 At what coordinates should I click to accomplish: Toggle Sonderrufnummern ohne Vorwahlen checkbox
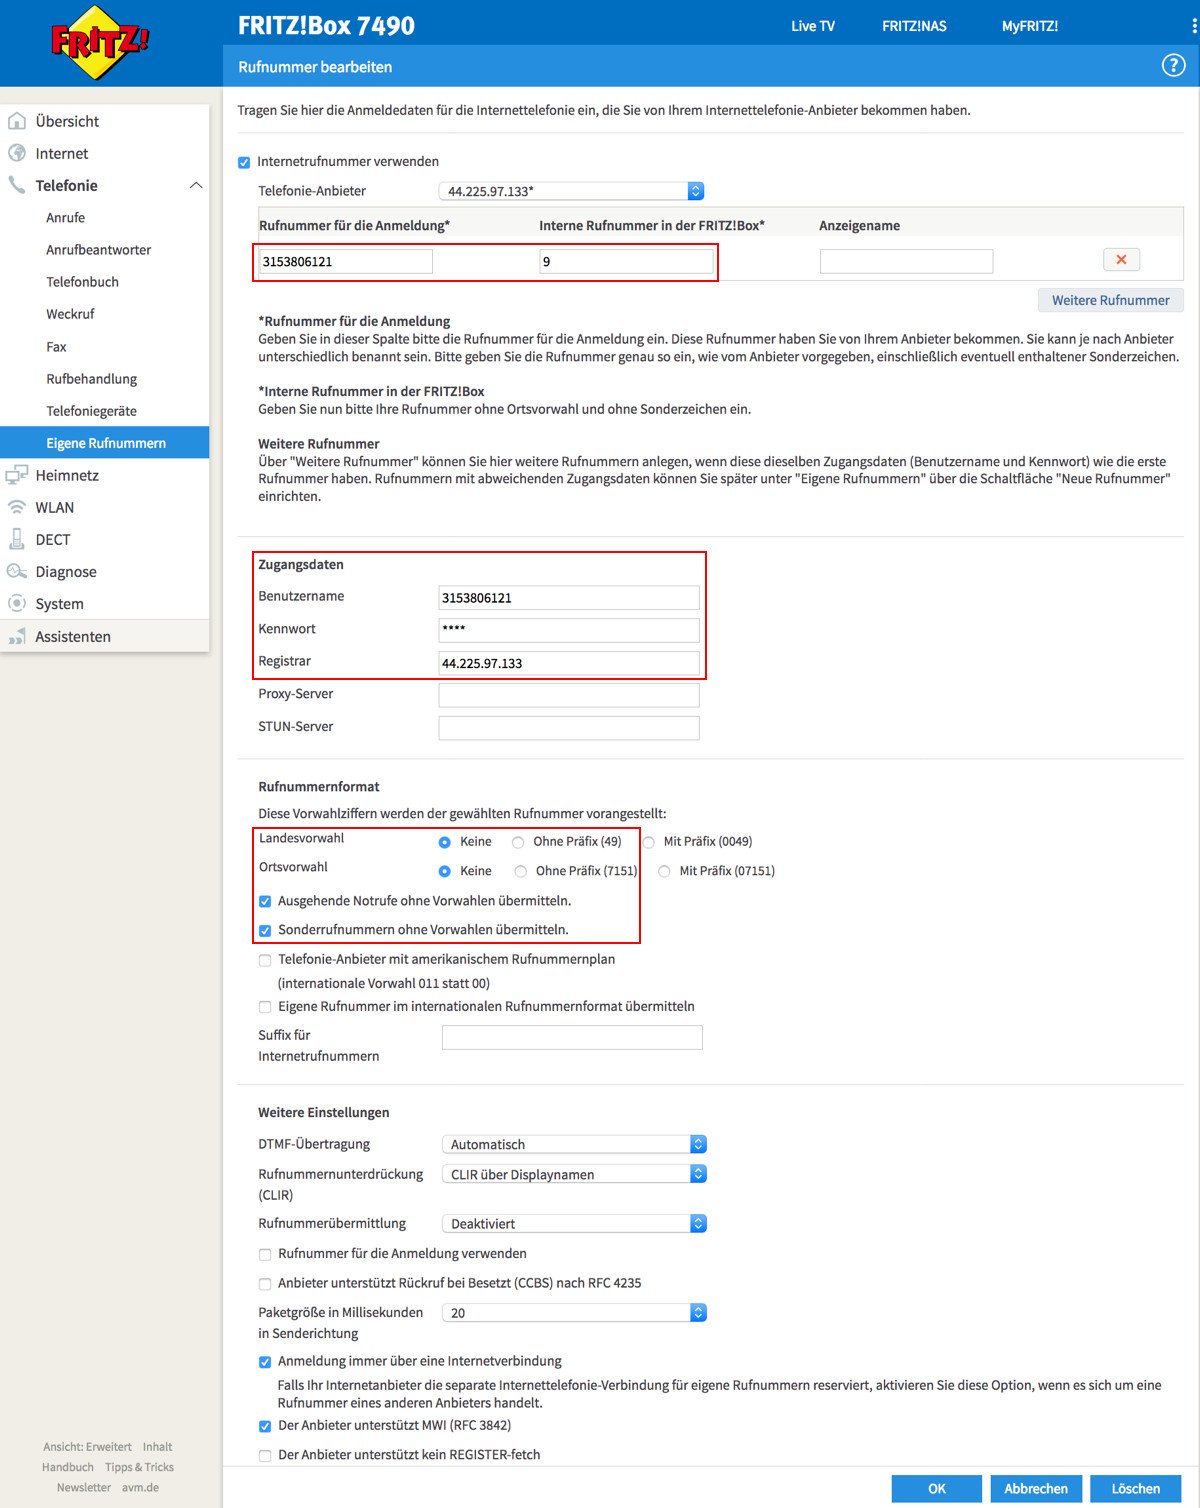[265, 930]
